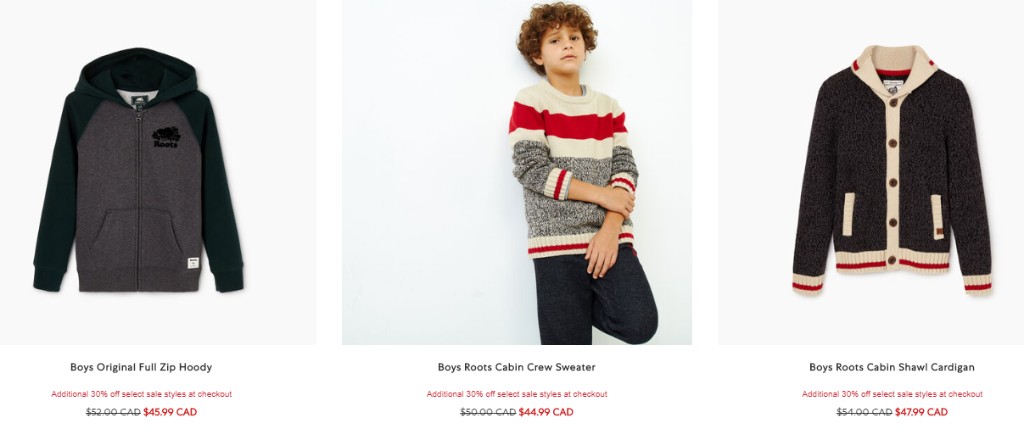Select the $47.99 CAD sale price
Screen dimensions: 1024x429
point(921,412)
